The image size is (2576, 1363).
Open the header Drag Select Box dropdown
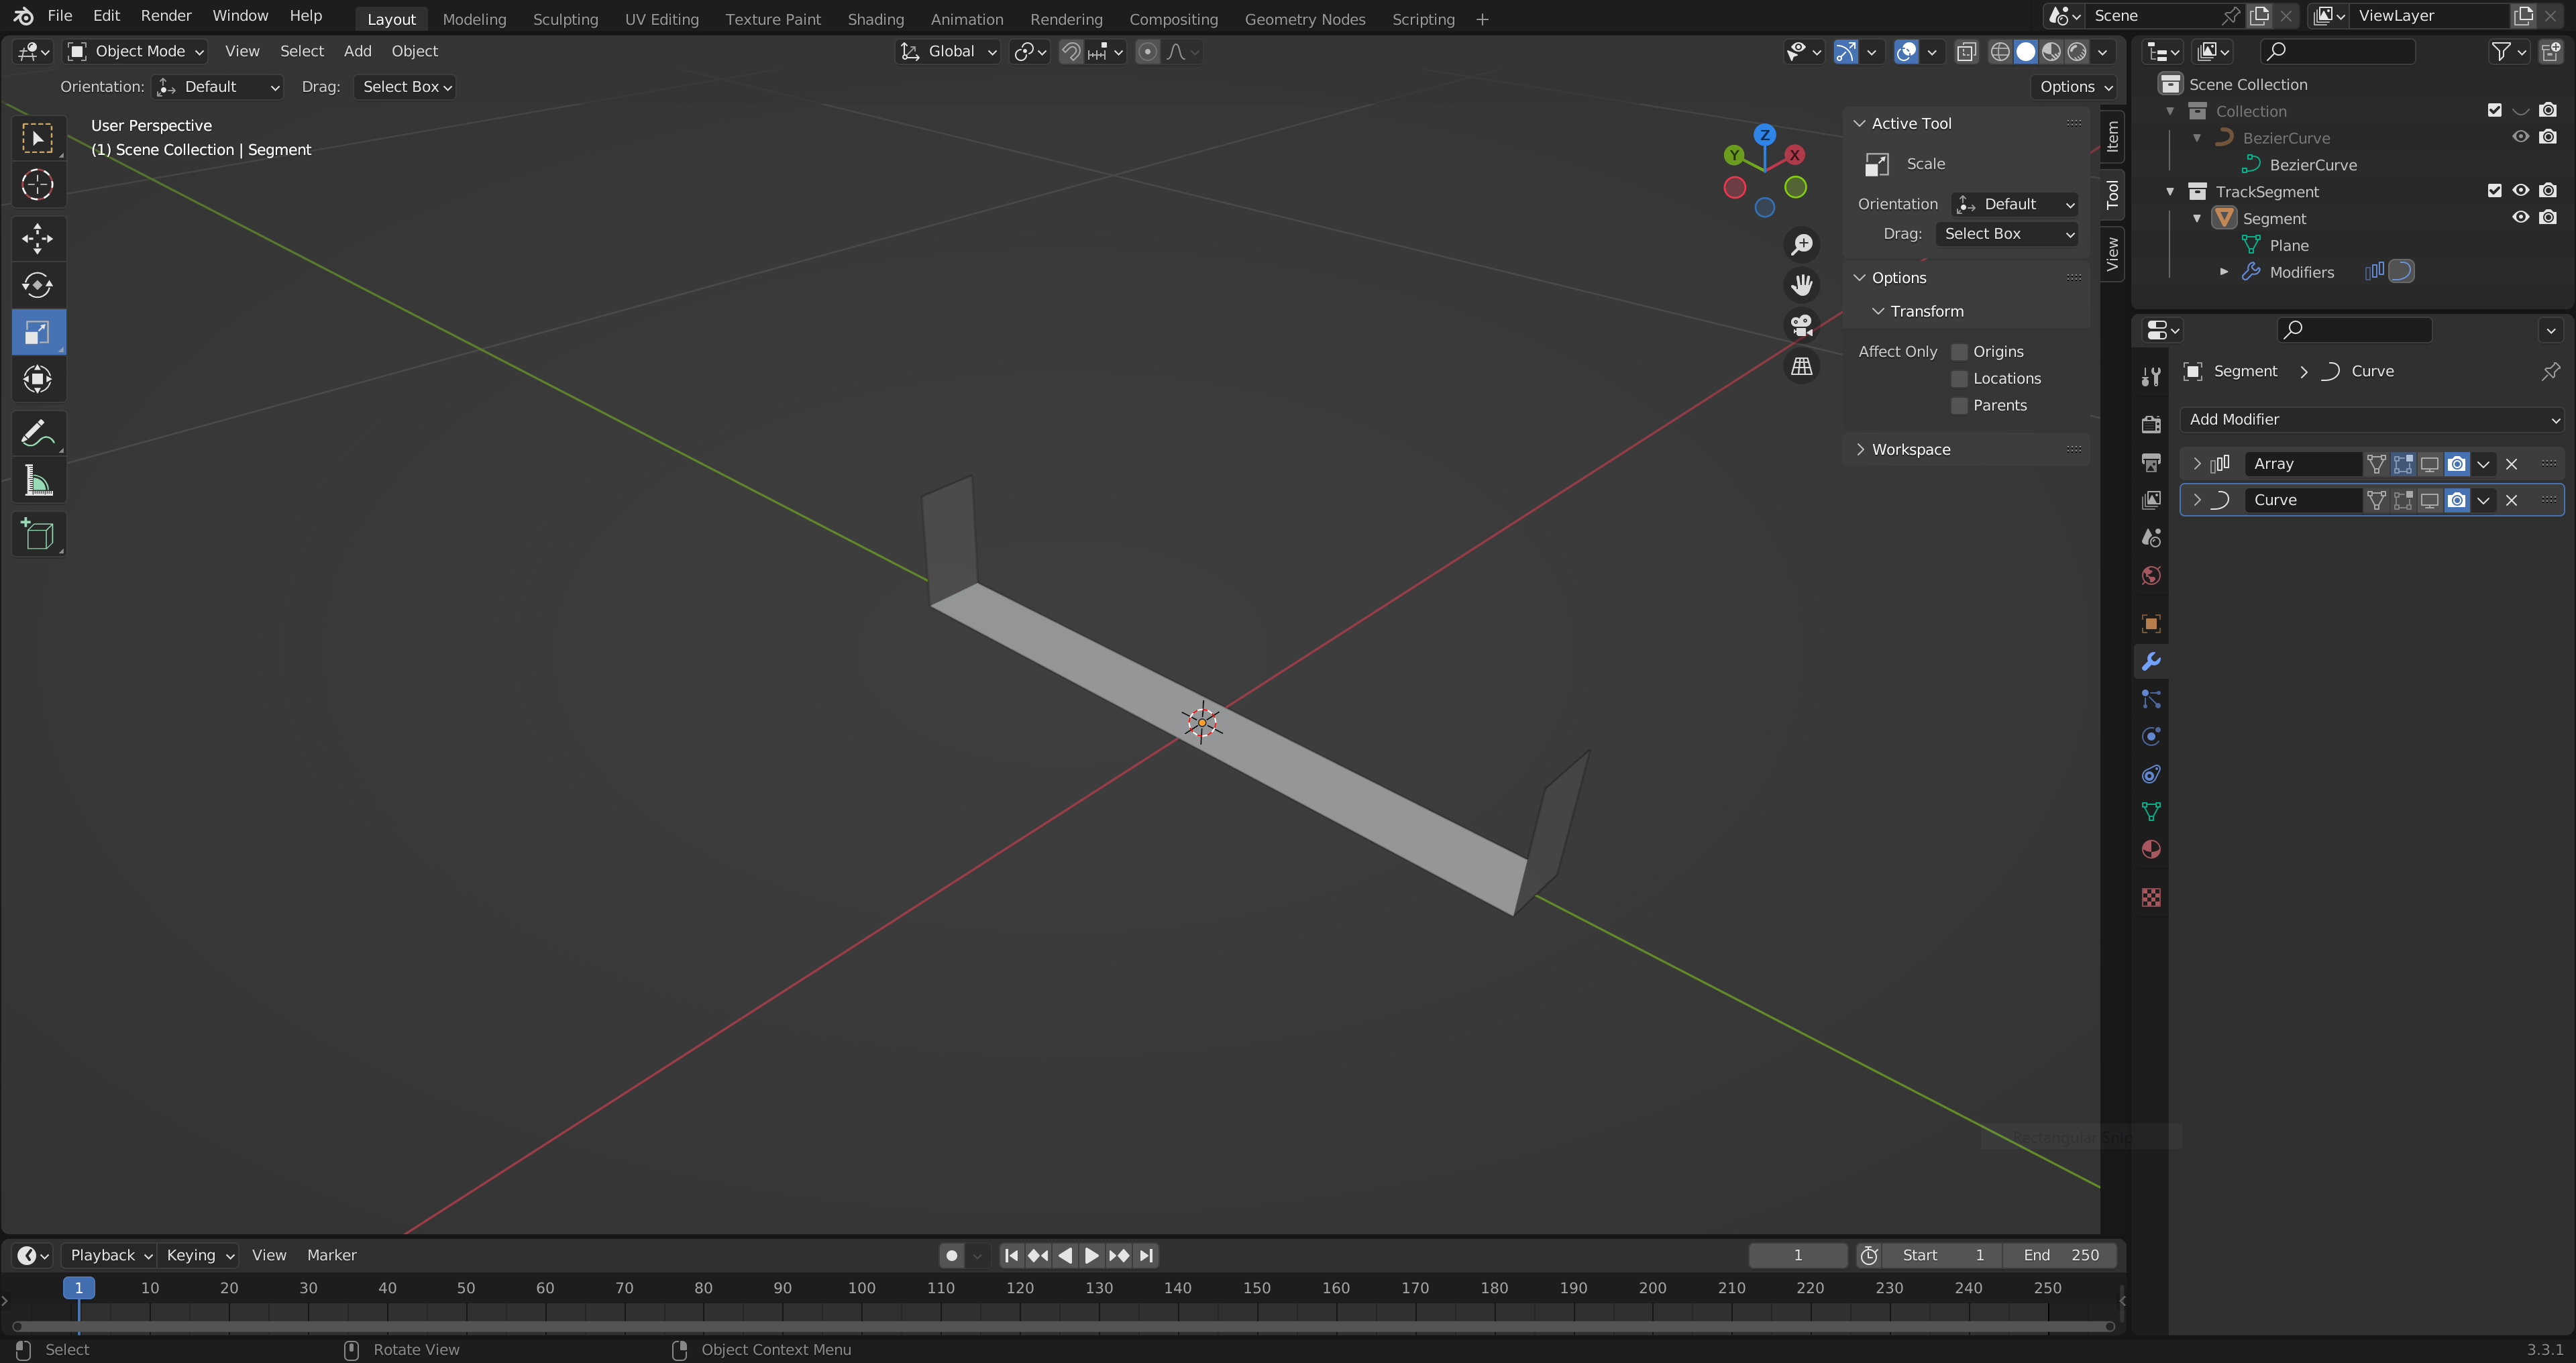point(405,87)
